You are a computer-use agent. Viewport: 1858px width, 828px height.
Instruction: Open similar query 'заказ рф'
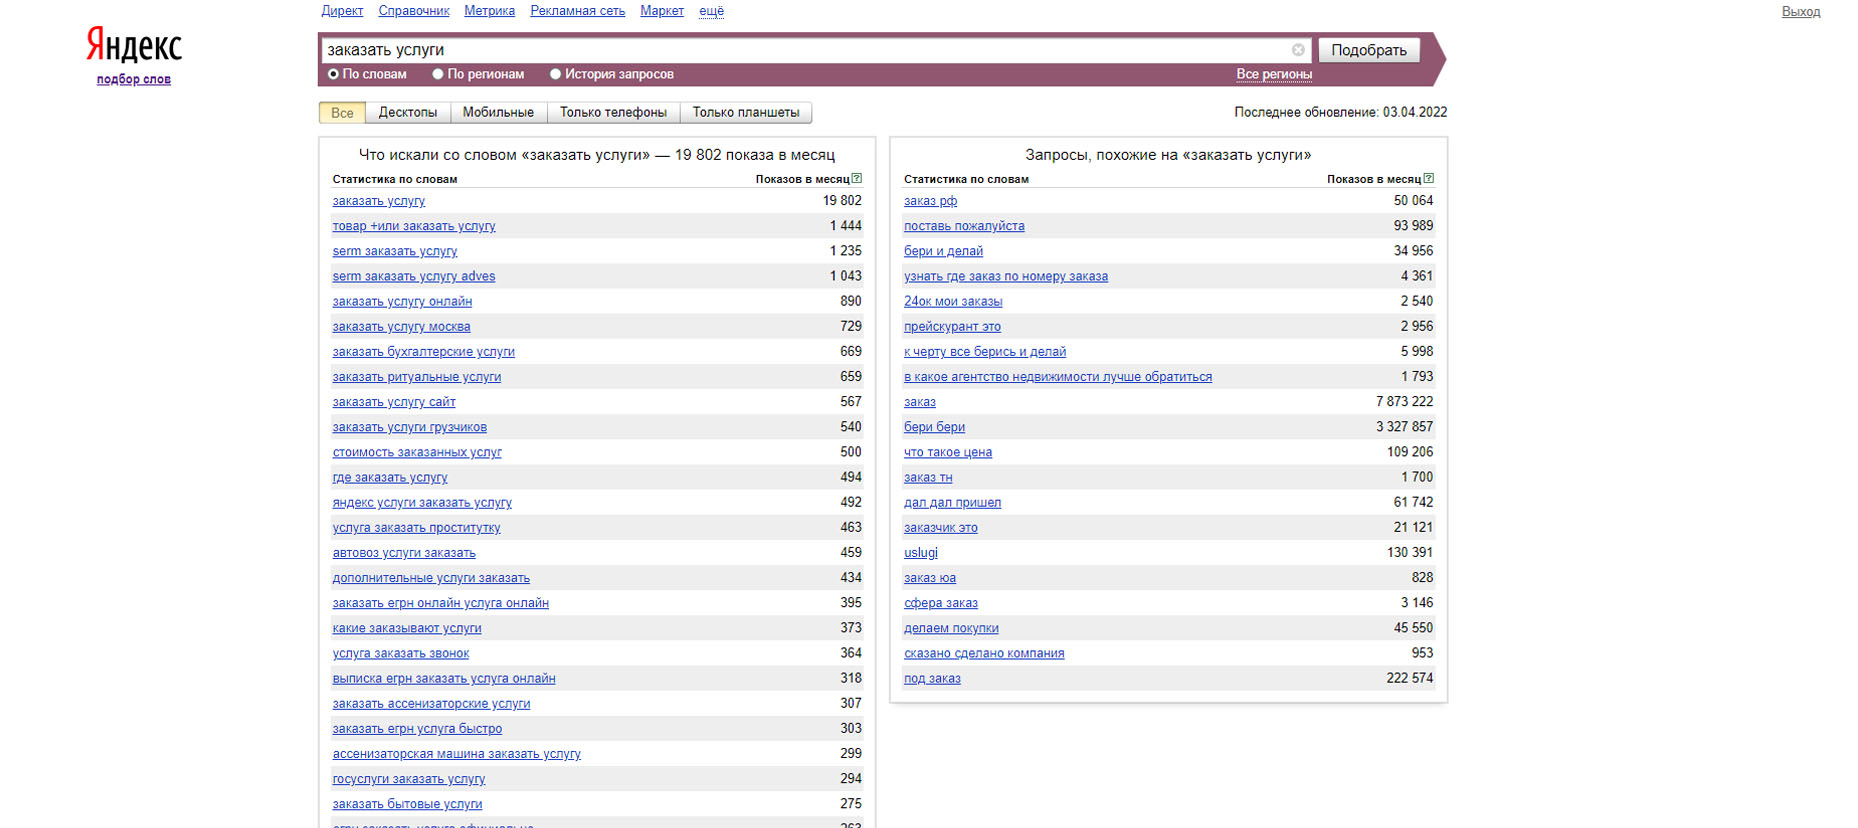tap(930, 201)
